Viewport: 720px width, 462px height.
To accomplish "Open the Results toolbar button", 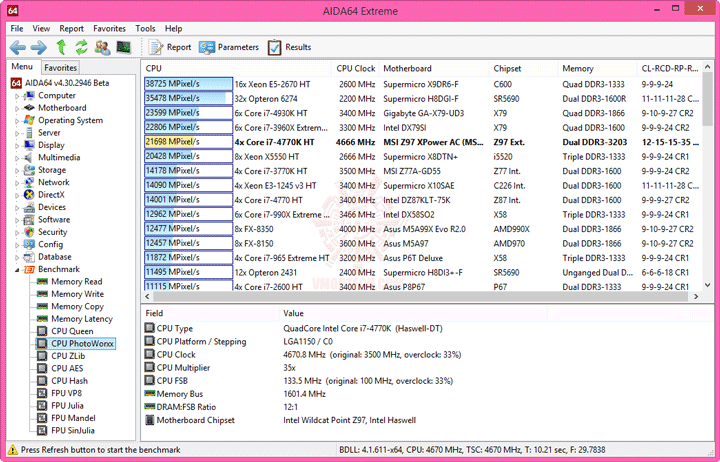I will [x=289, y=47].
